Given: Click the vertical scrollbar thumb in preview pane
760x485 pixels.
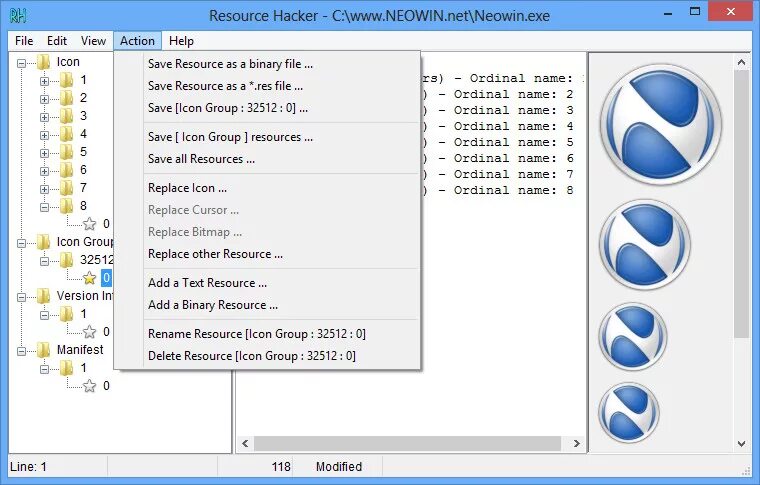Looking at the screenshot, I should [x=741, y=204].
